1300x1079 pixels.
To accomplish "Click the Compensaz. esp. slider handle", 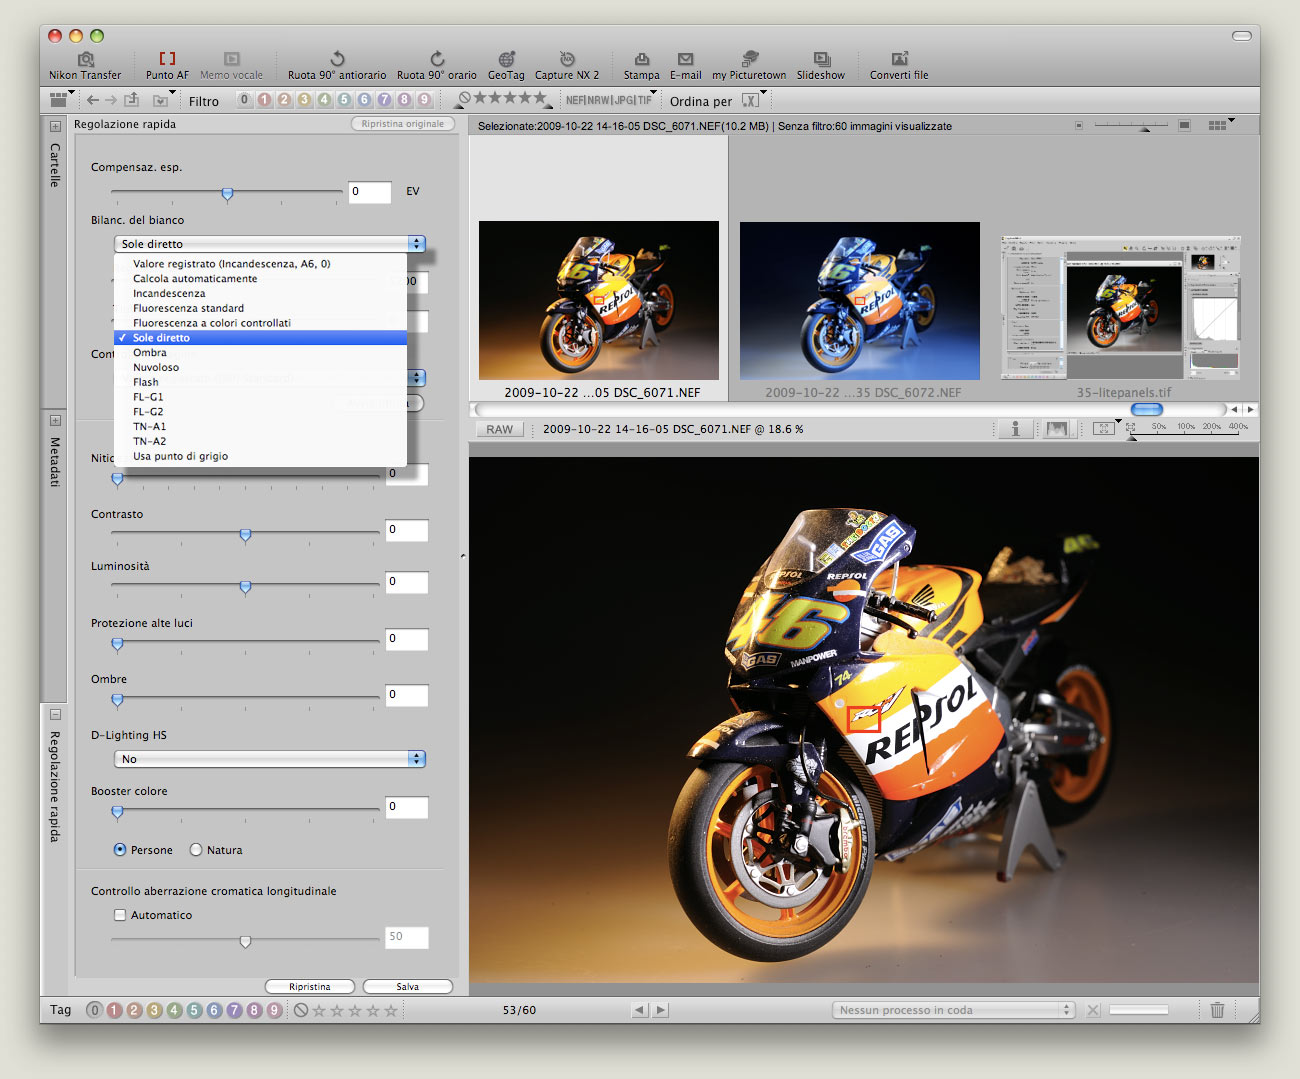I will click(227, 194).
